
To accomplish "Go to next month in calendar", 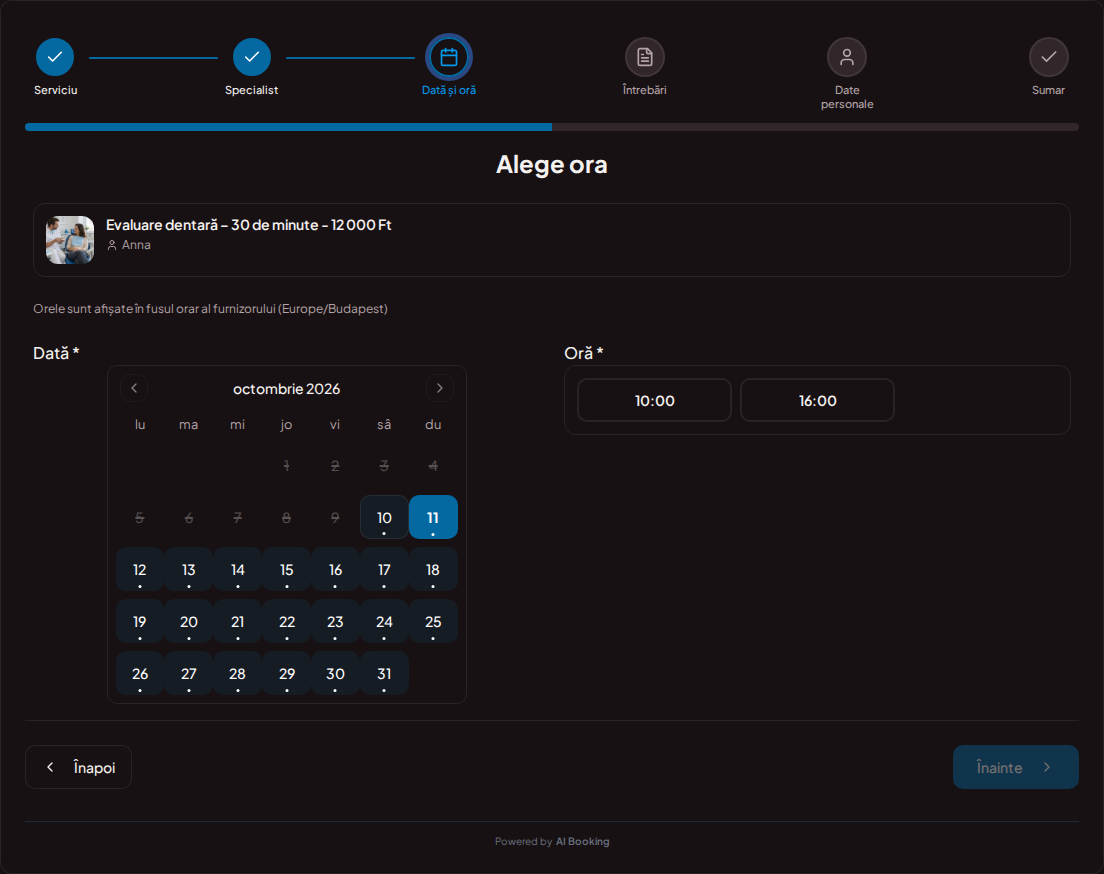I will 439,388.
